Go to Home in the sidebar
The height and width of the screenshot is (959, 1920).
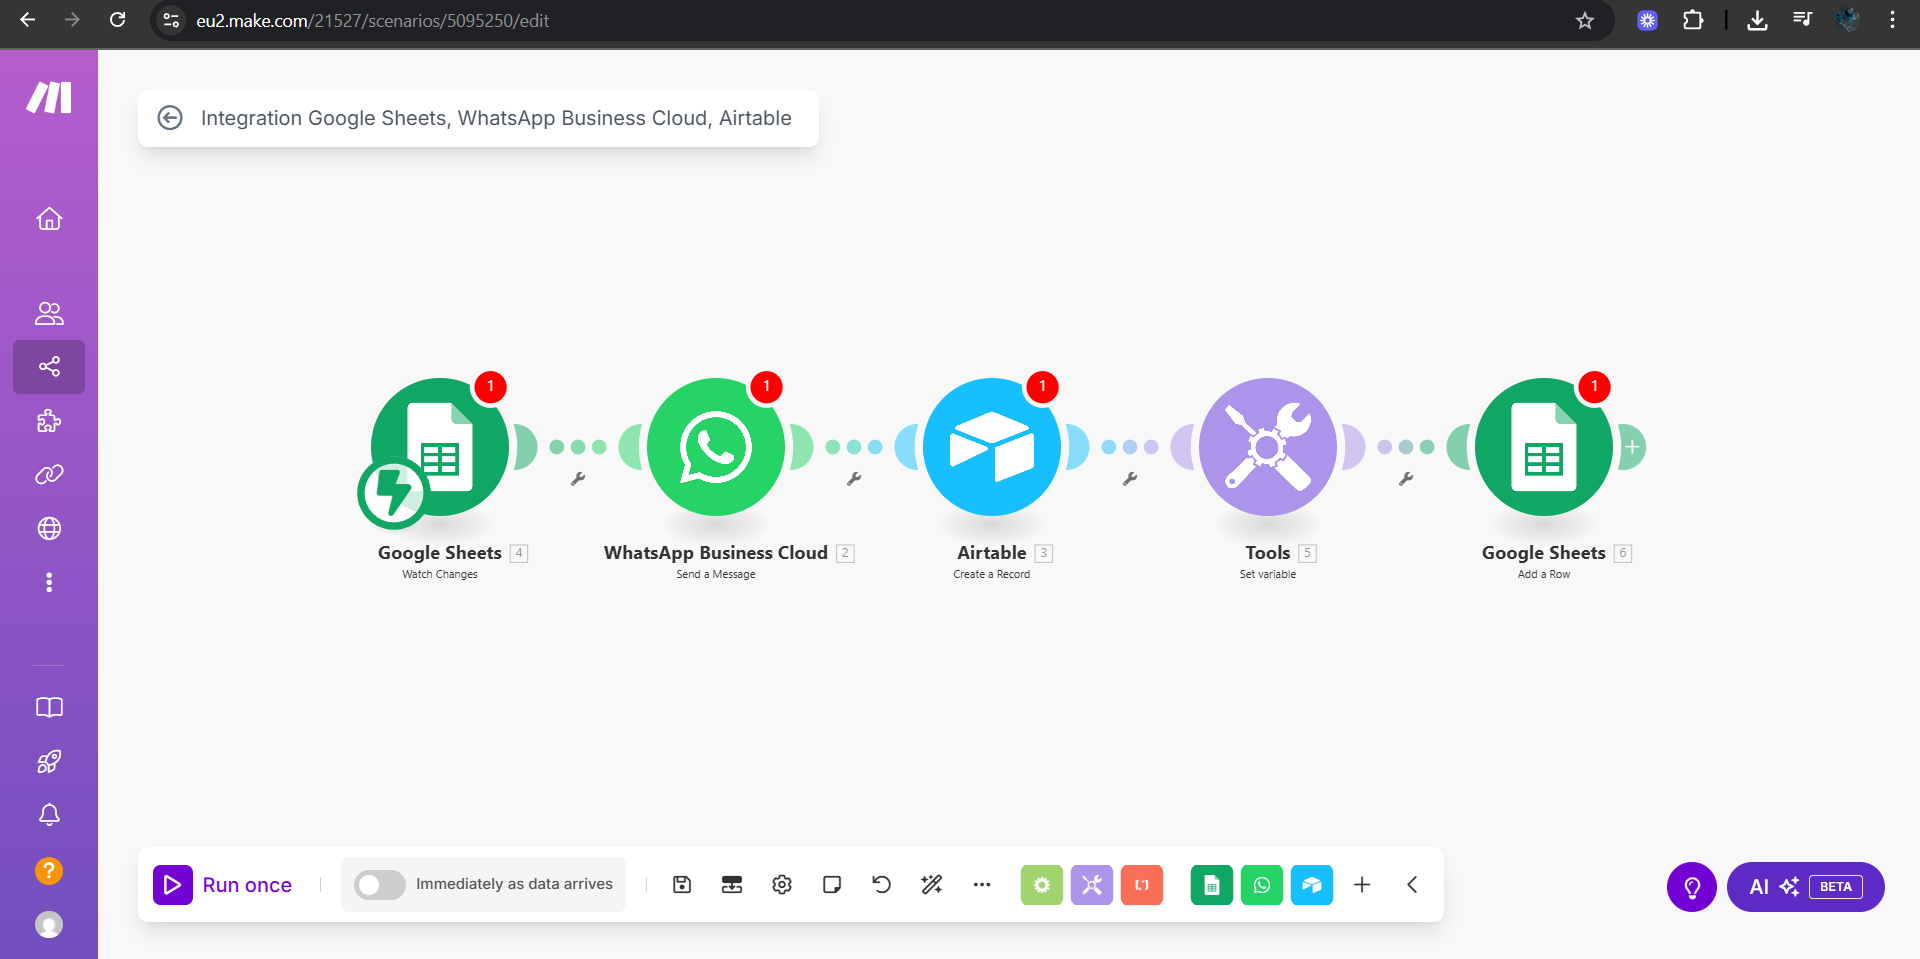49,219
